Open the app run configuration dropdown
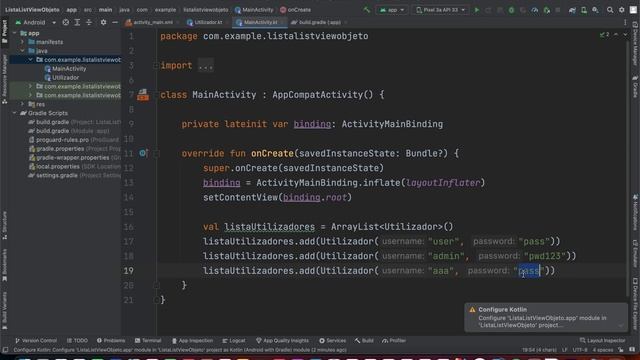This screenshot has height=360, width=640. (x=391, y=10)
